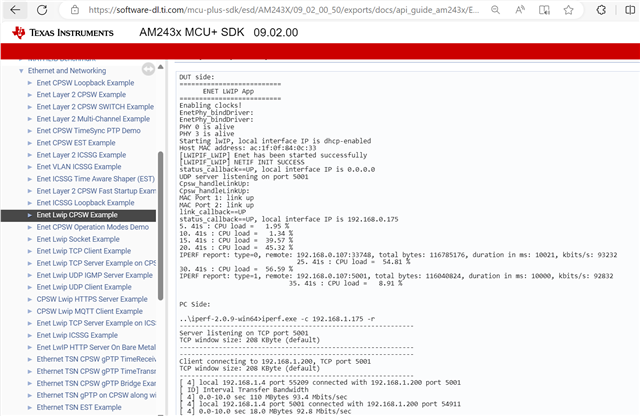
Task: Expand Enet CPSW EST Example arrow
Action: coord(30,143)
